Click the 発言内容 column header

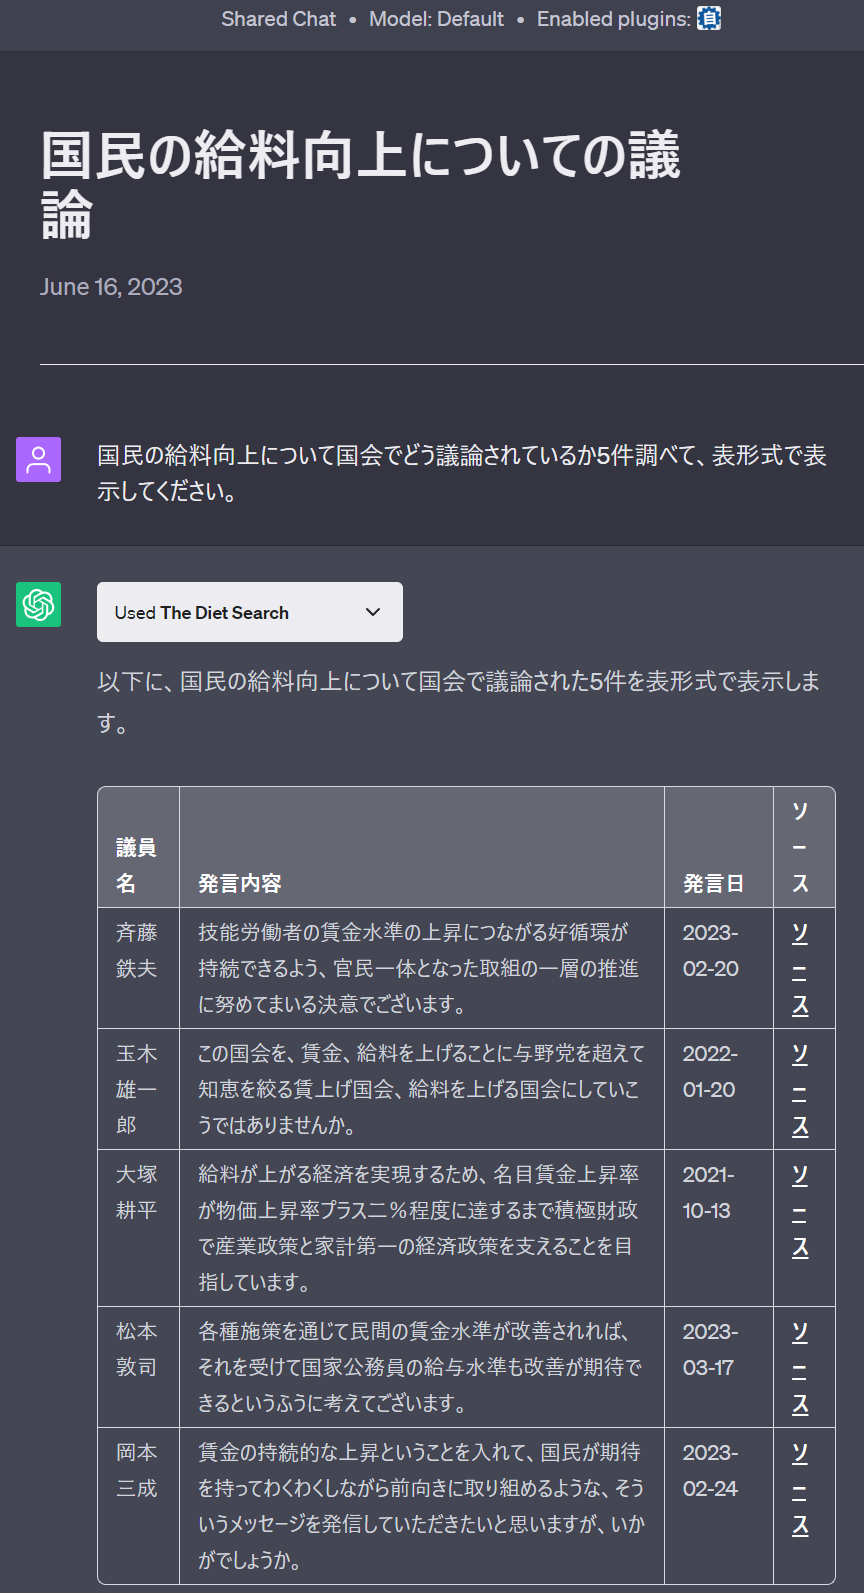[x=240, y=883]
